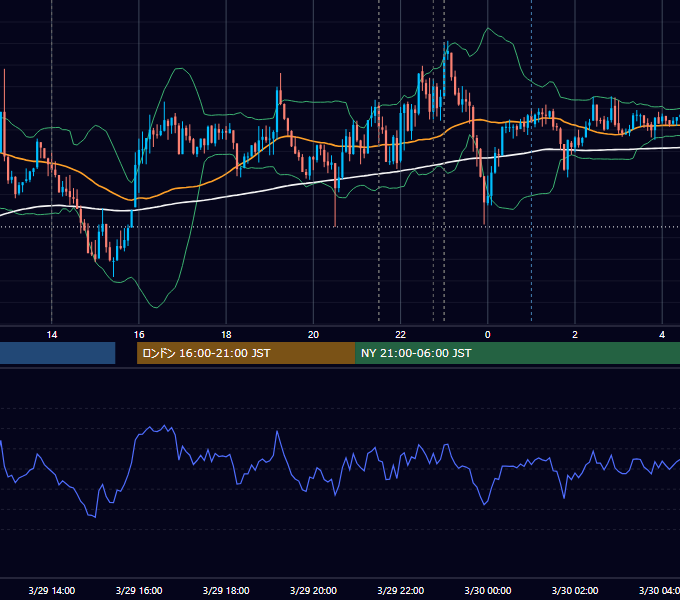Click the 3/30 02:00 date label

pos(575,590)
